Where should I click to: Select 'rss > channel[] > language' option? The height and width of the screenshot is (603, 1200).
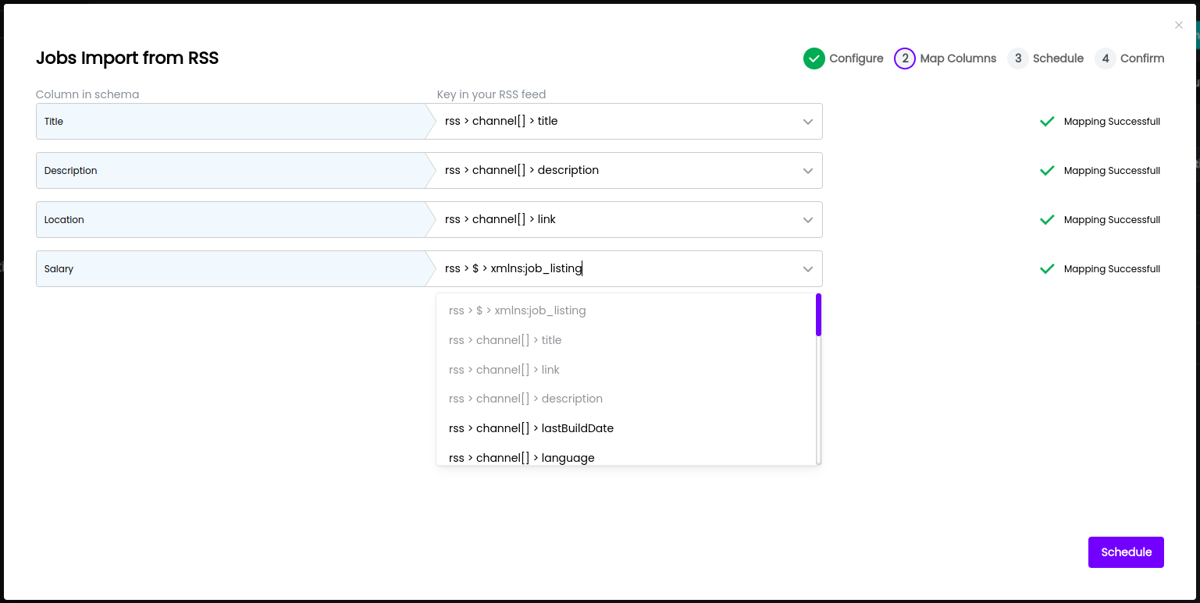coord(522,457)
